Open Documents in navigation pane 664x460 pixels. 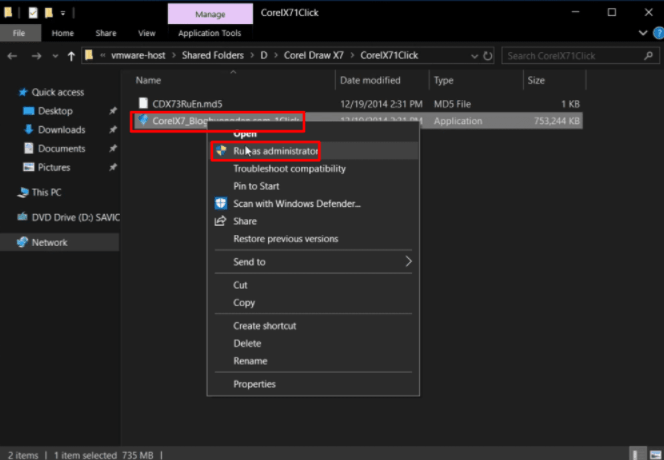click(61, 149)
